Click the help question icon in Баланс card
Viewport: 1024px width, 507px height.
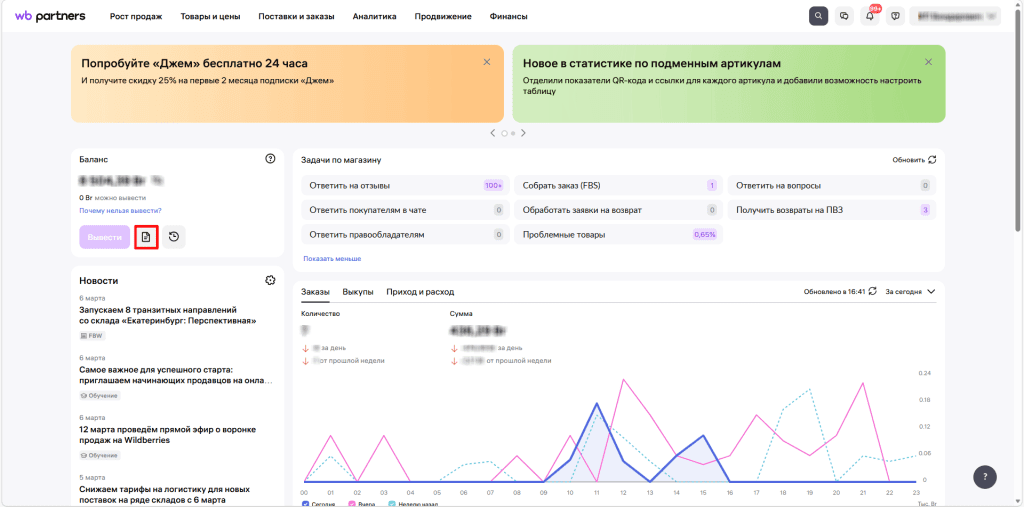click(x=270, y=159)
